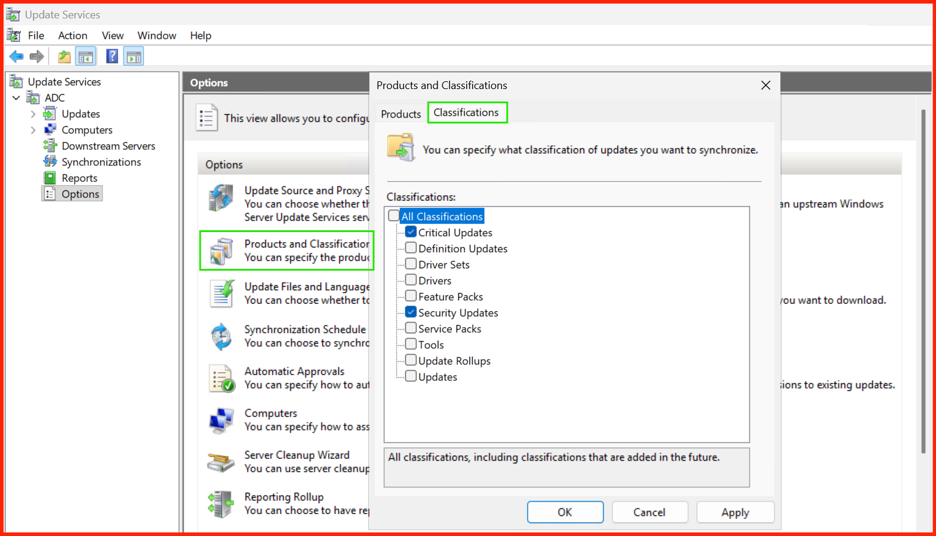Click the Cancel button
Image resolution: width=936 pixels, height=536 pixels.
[649, 512]
